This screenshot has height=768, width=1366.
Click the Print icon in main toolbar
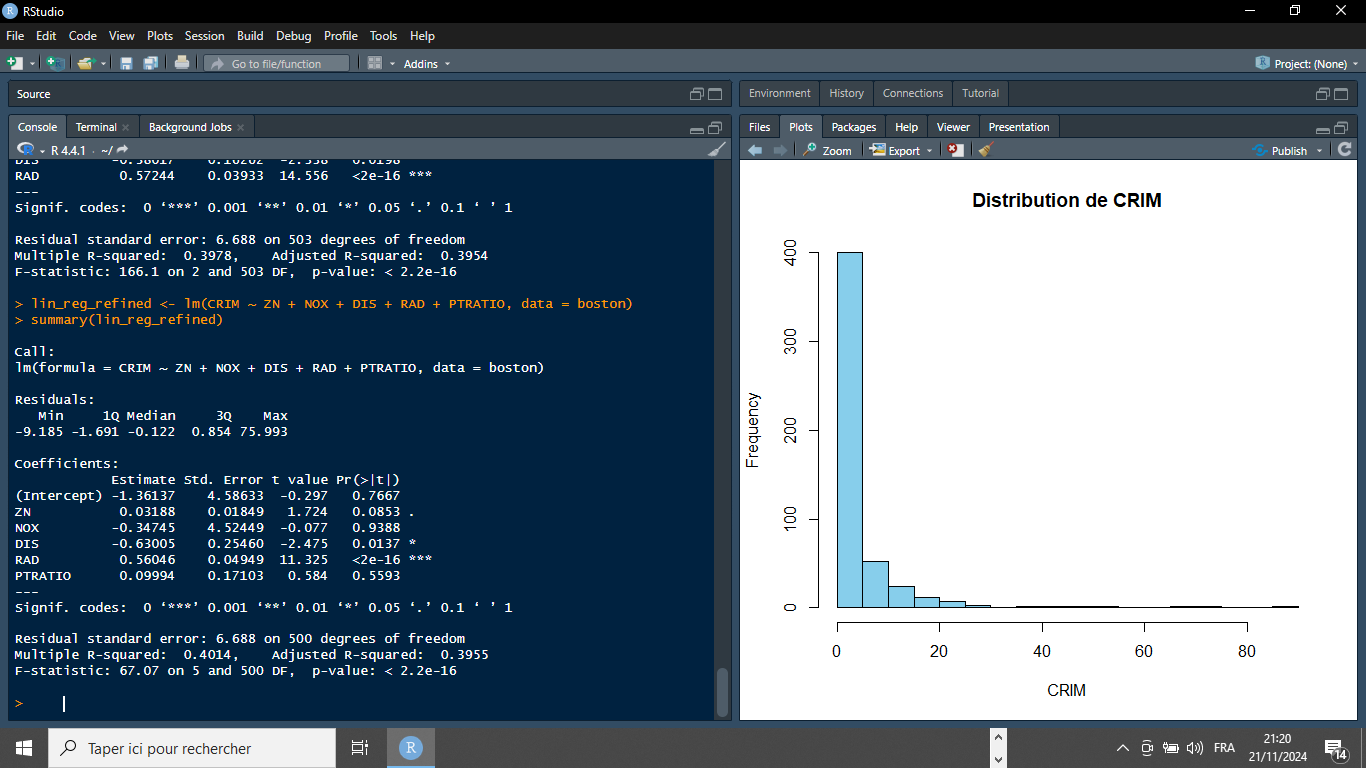tap(182, 63)
